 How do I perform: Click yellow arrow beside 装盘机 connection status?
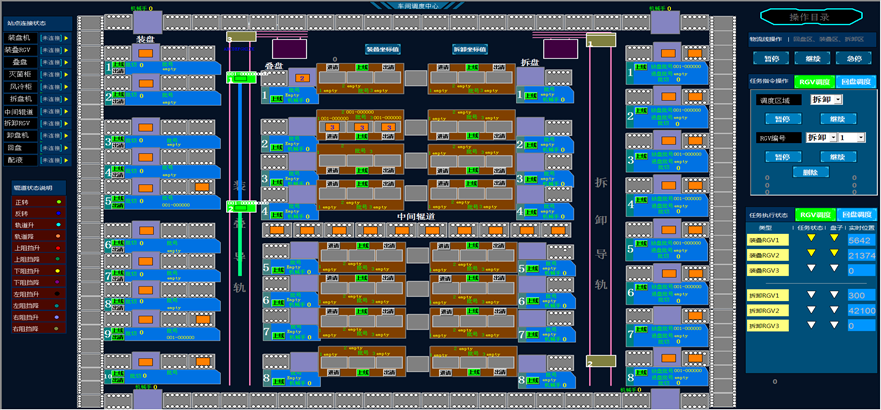[x=68, y=37]
